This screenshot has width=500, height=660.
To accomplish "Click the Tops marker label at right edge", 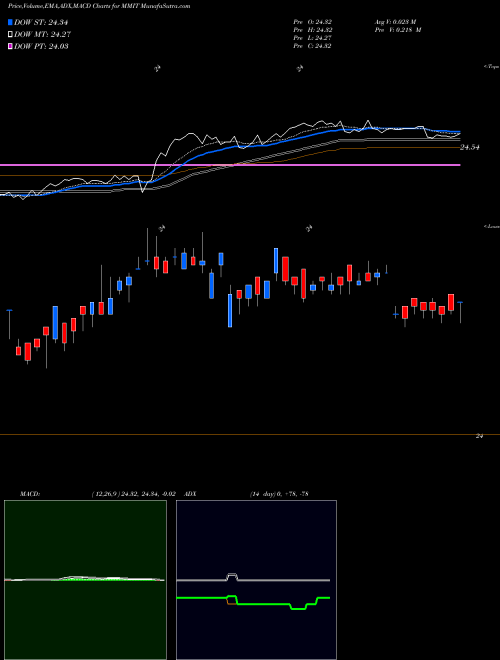I will click(492, 67).
